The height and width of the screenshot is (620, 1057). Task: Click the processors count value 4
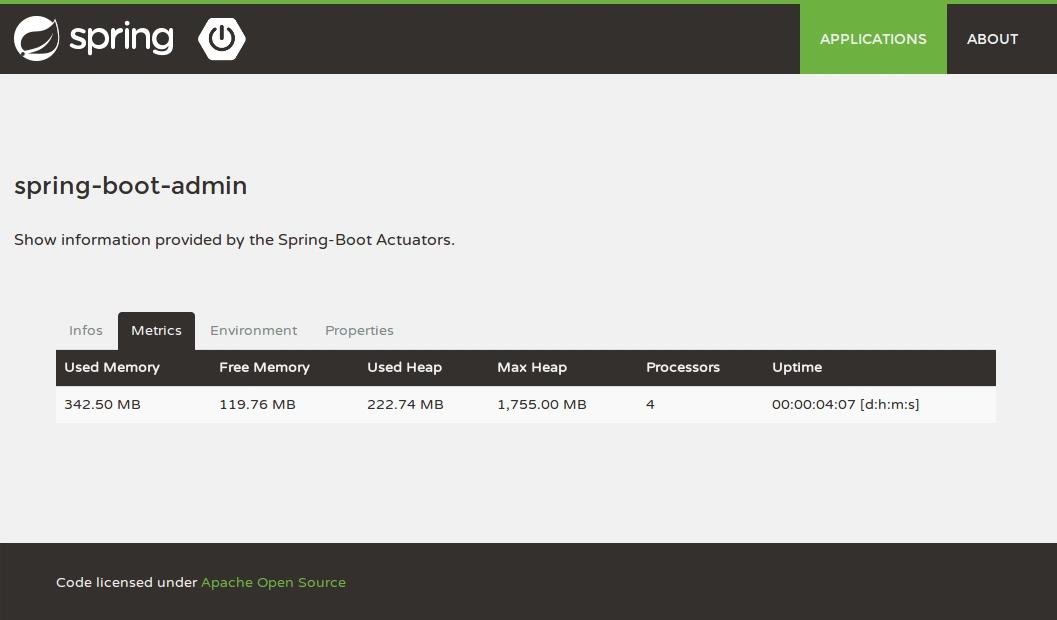click(650, 405)
